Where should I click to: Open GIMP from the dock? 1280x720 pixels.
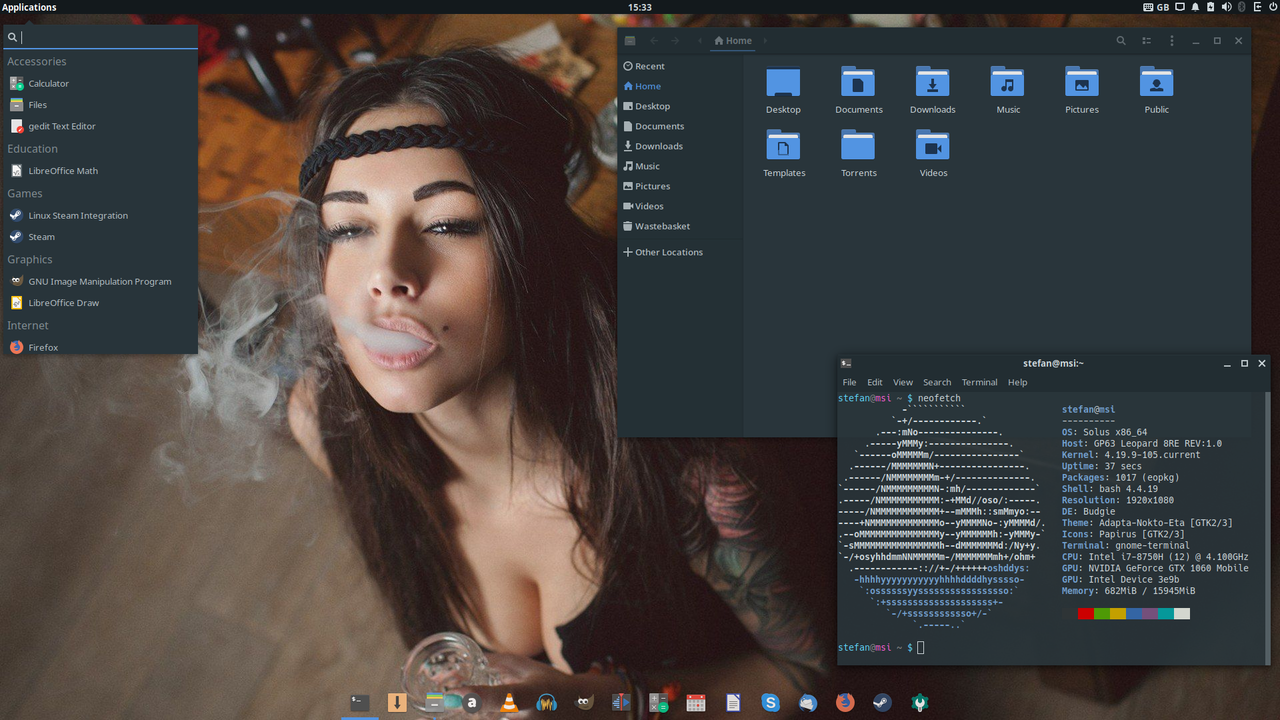584,703
